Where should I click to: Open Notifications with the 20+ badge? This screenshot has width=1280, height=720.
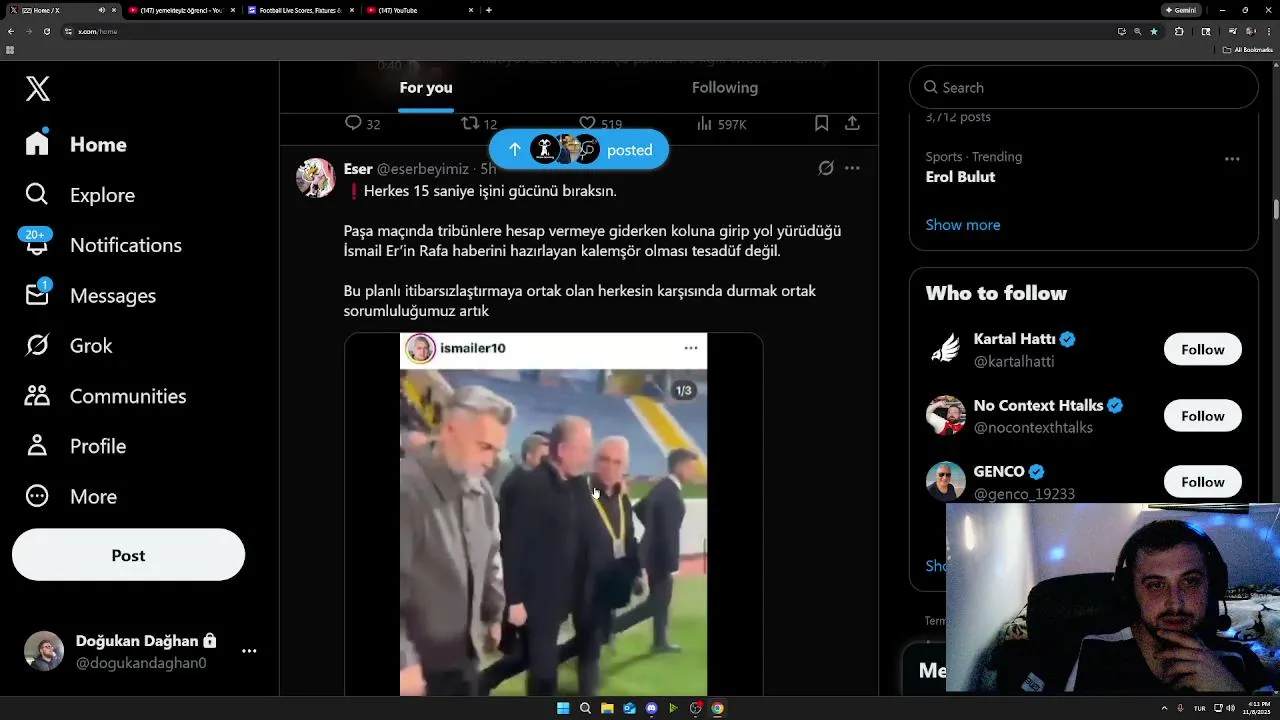pos(103,245)
